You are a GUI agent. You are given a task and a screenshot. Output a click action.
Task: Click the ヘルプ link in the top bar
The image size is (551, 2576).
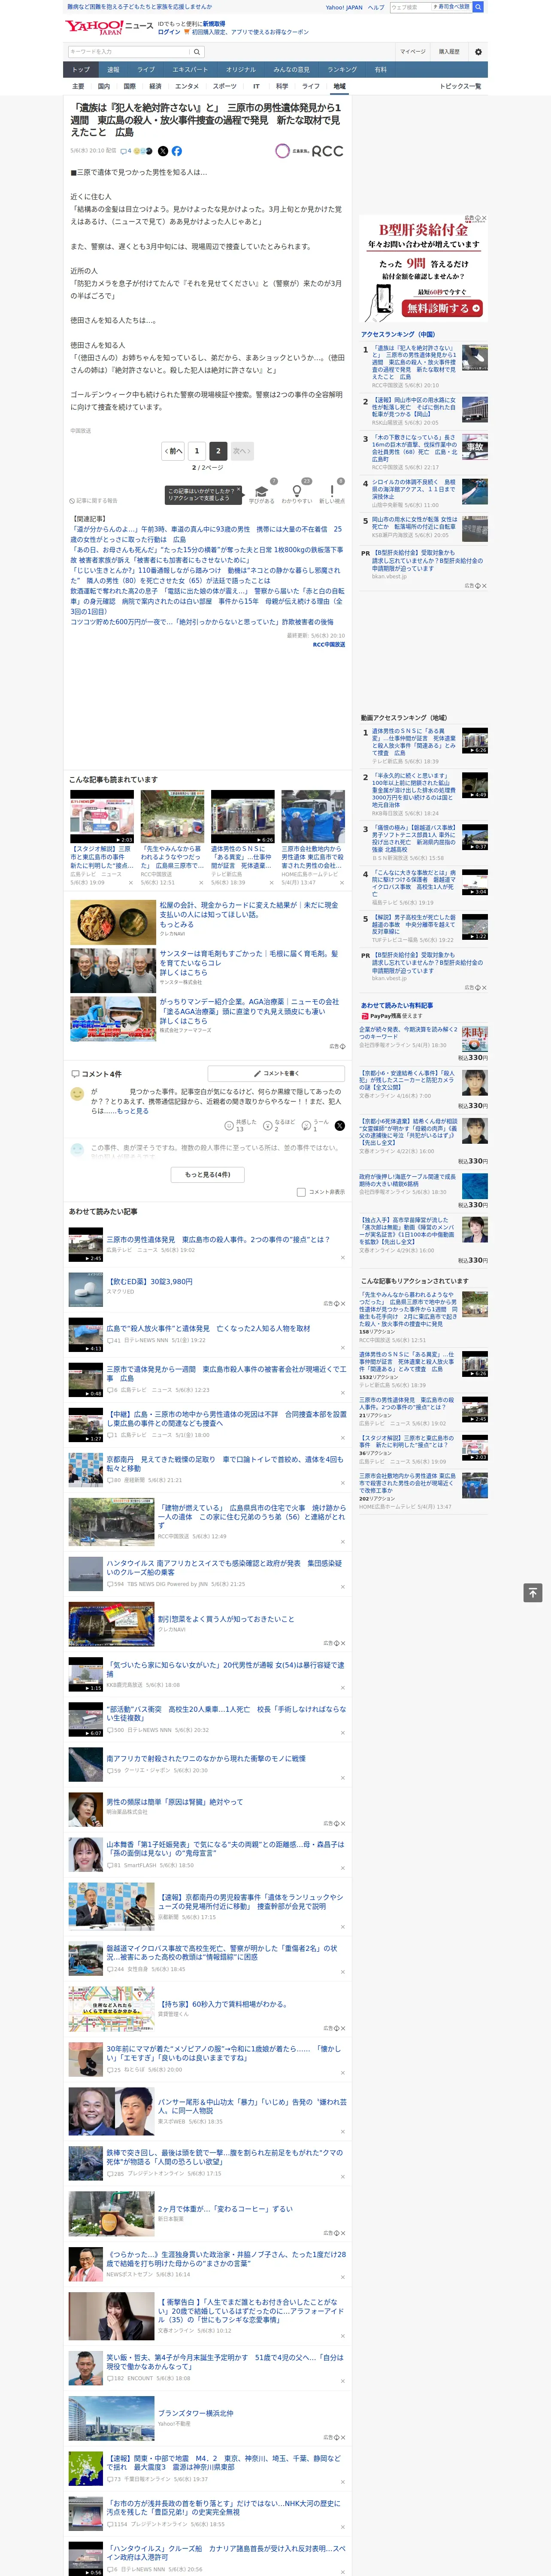point(376,7)
